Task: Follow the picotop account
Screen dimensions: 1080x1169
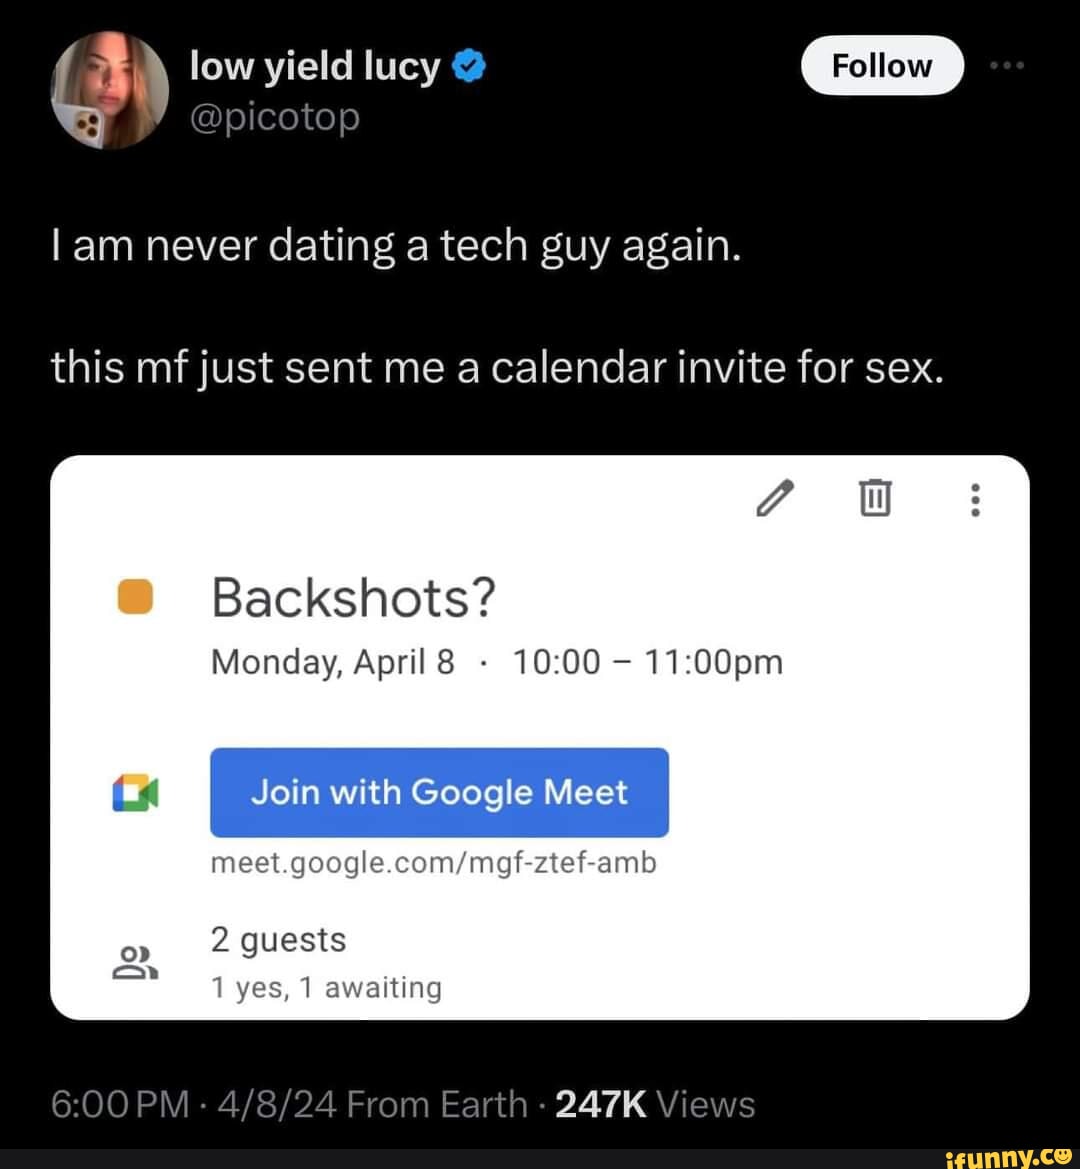Action: point(881,66)
